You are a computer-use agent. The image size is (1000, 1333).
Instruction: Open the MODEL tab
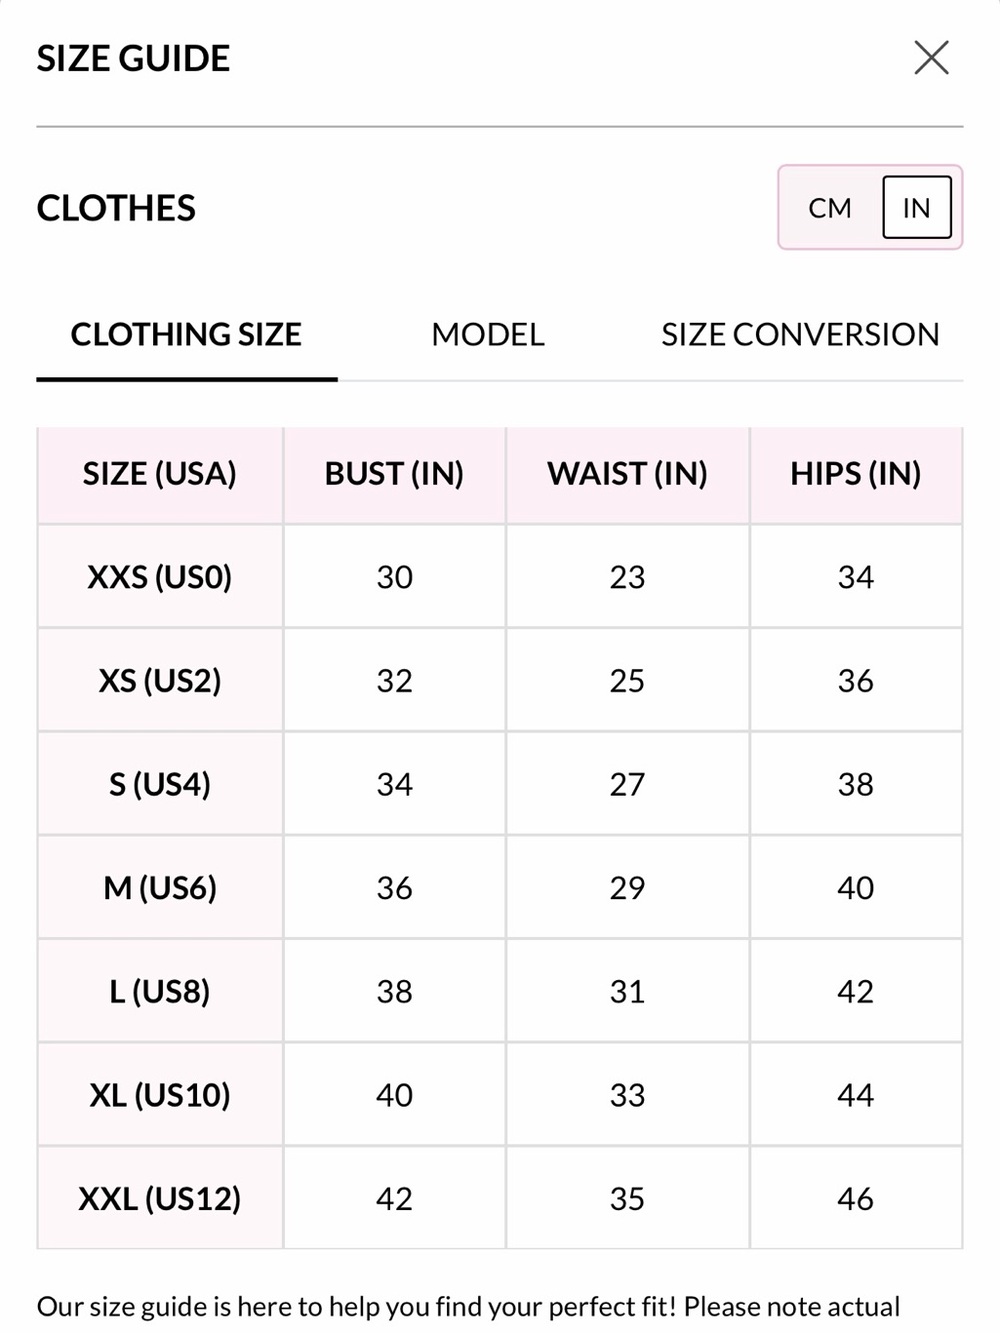click(488, 334)
